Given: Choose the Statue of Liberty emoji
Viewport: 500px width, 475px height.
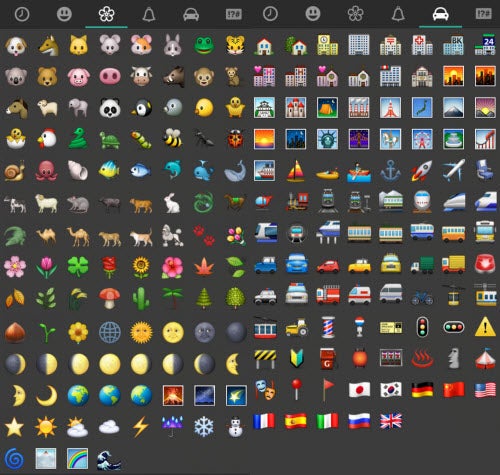Looking at the screenshot, I should point(327,139).
